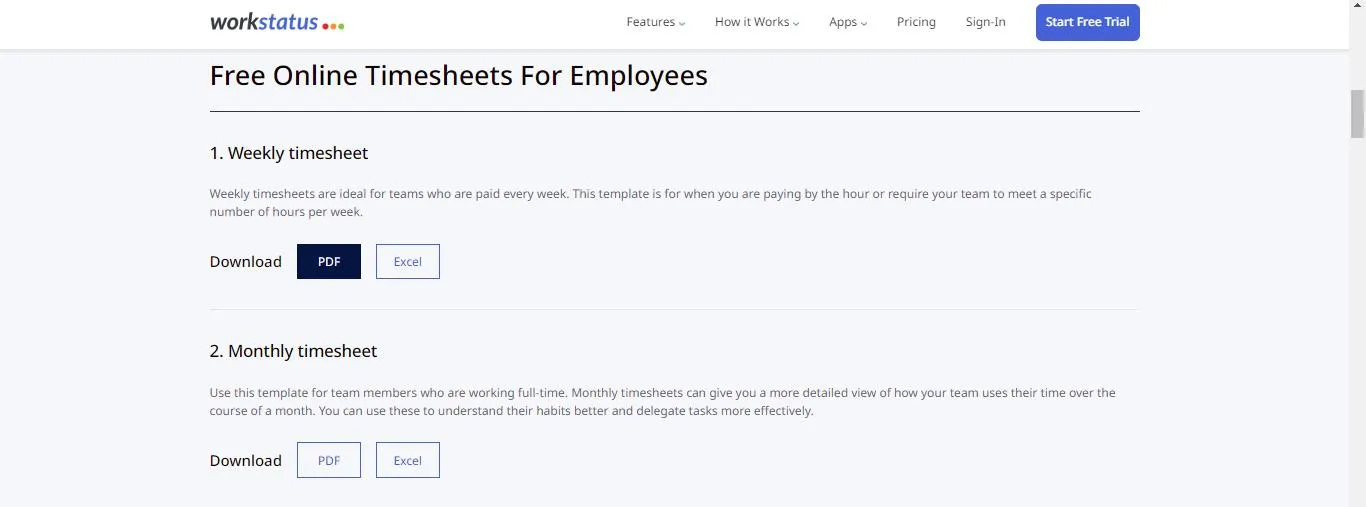Click the scrollbar track below the thumb

point(1357,320)
